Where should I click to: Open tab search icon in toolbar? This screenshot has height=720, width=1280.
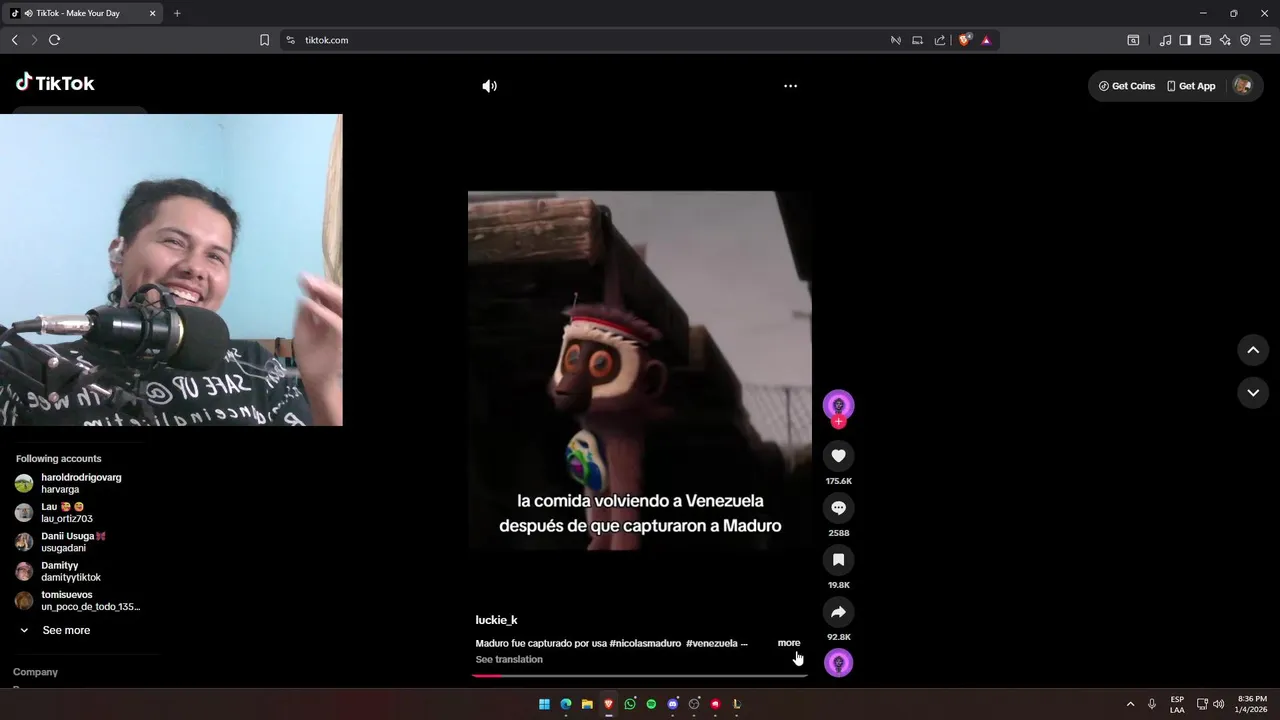[1133, 40]
